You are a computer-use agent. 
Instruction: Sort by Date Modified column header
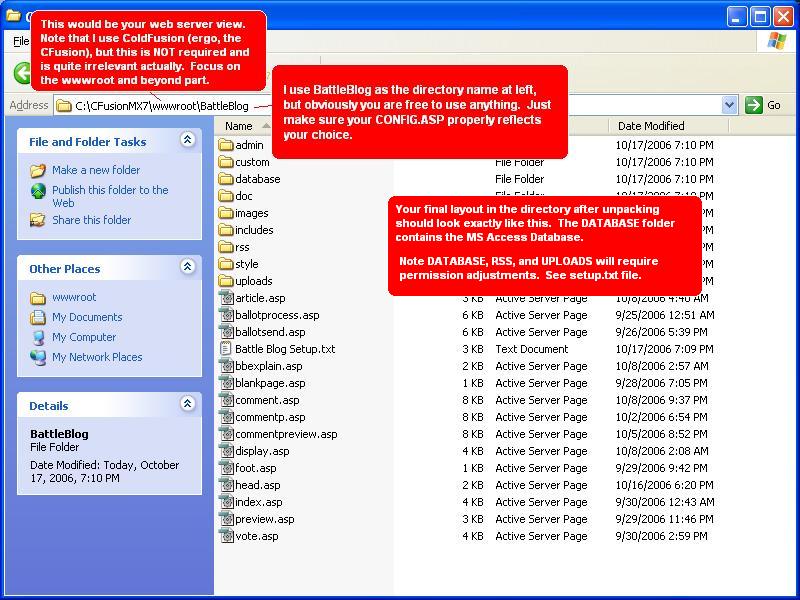pyautogui.click(x=651, y=126)
